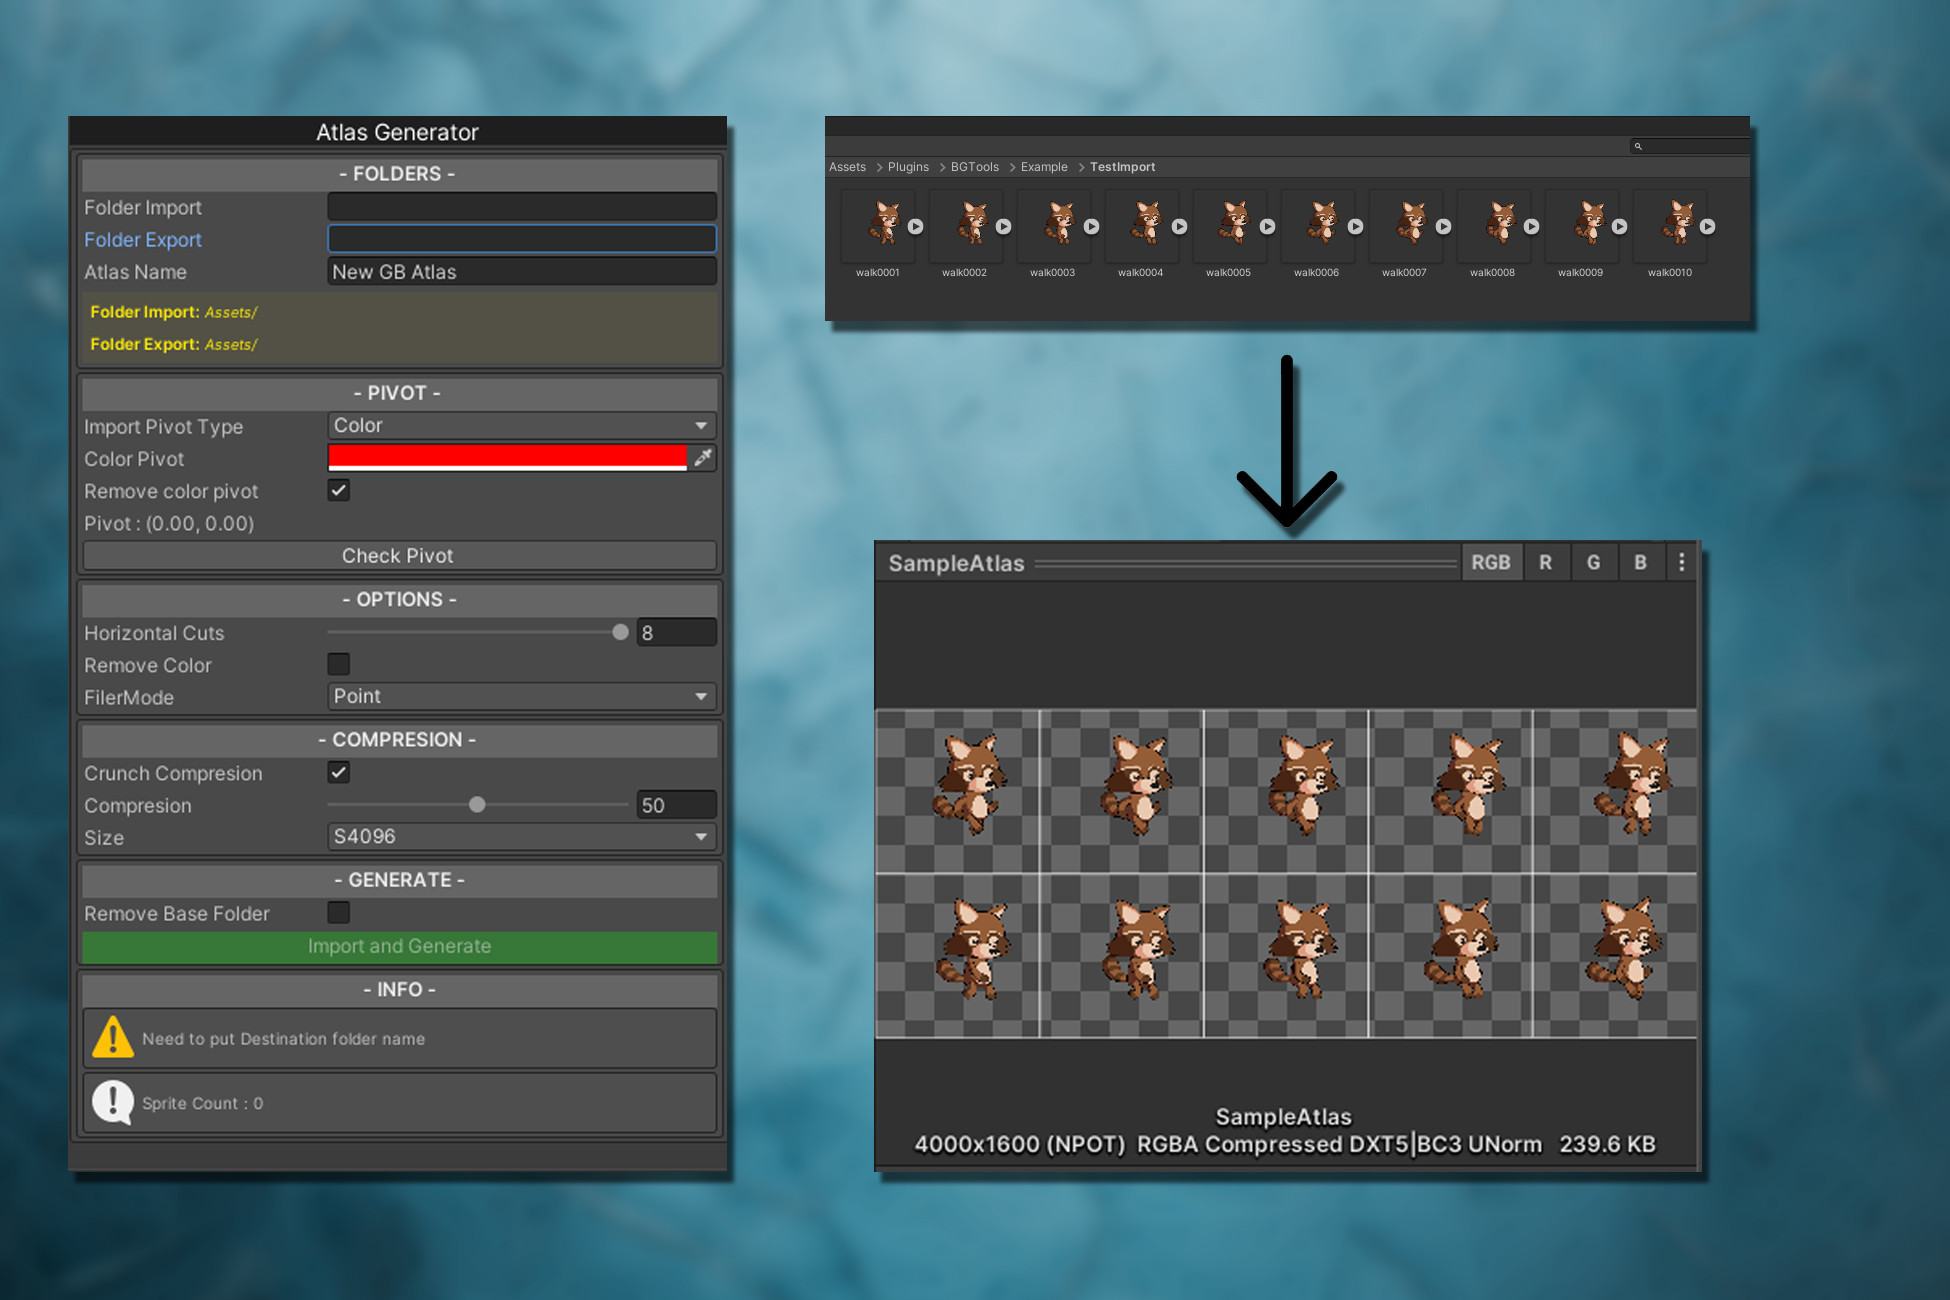Enable the Remove Color checkbox
This screenshot has height=1300, width=1950.
(x=339, y=664)
